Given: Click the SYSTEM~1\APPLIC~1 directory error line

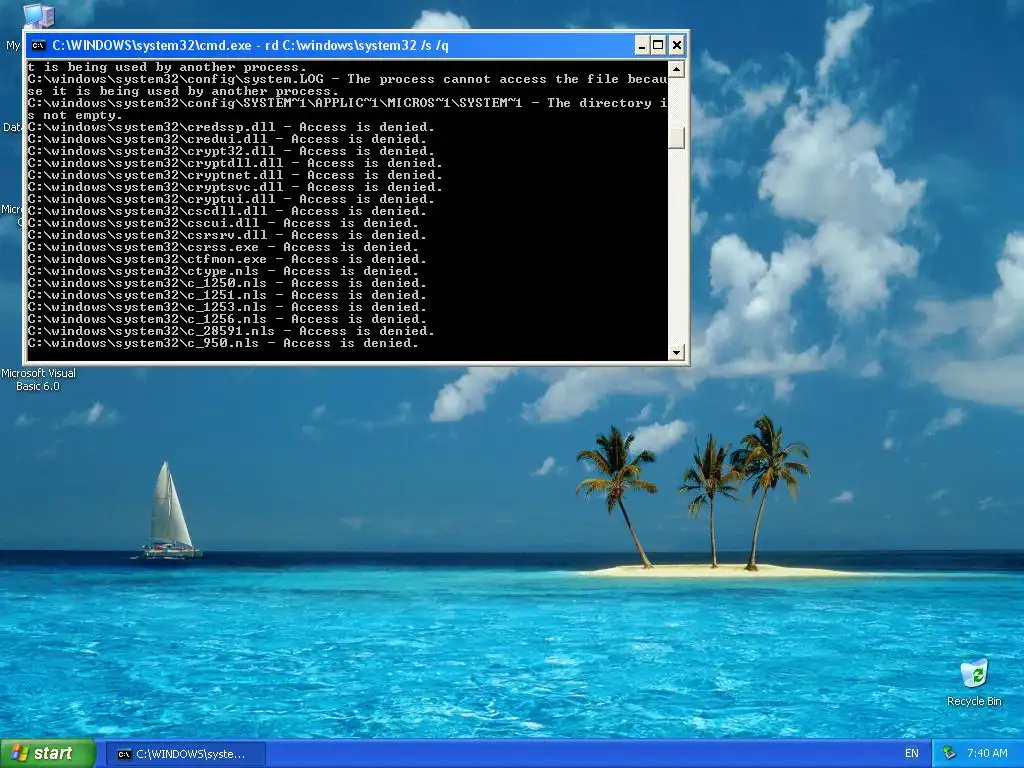Looking at the screenshot, I should (x=347, y=109).
